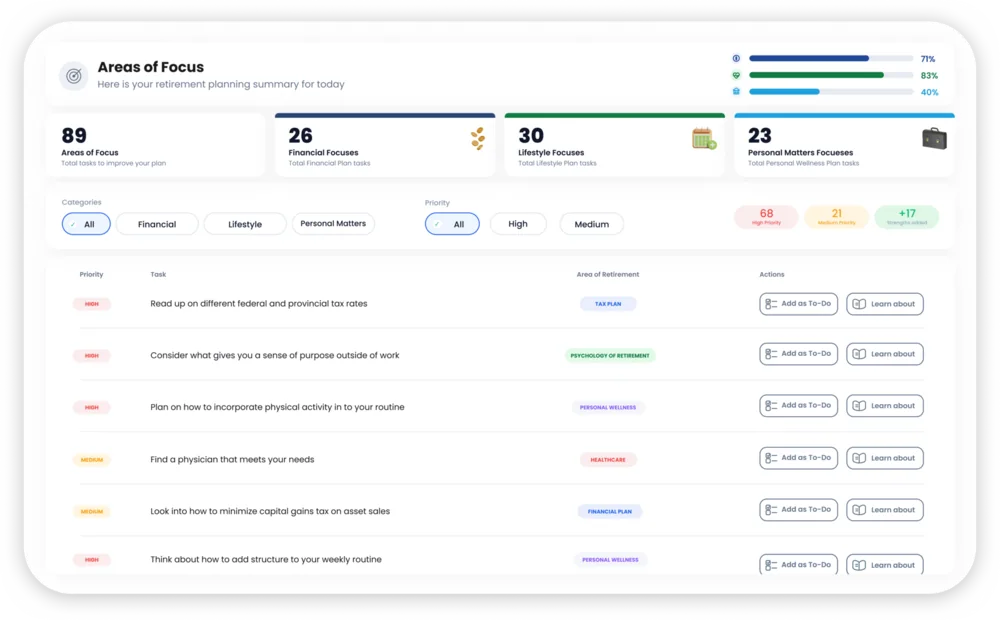Click the green +17 badge
The height and width of the screenshot is (620, 1000).
(x=907, y=217)
